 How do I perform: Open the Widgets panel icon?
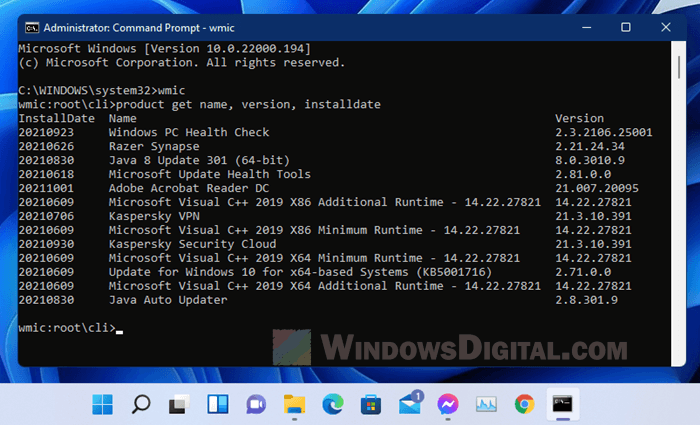coord(217,405)
